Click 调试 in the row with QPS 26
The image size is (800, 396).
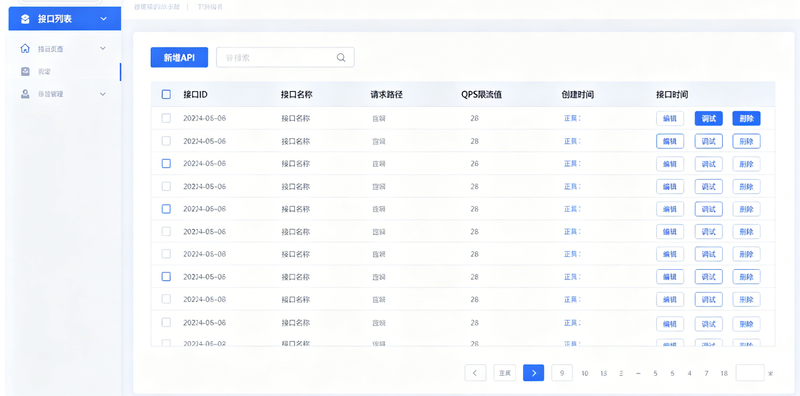tap(709, 164)
